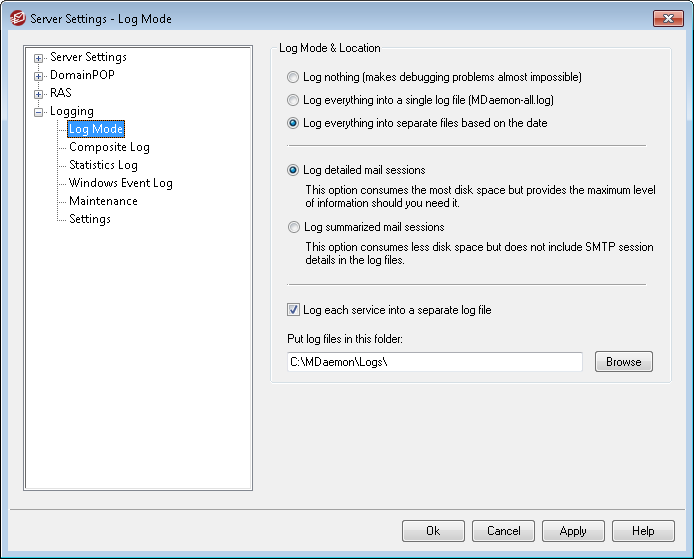Select Settings under Logging
The image size is (694, 559).
[90, 220]
